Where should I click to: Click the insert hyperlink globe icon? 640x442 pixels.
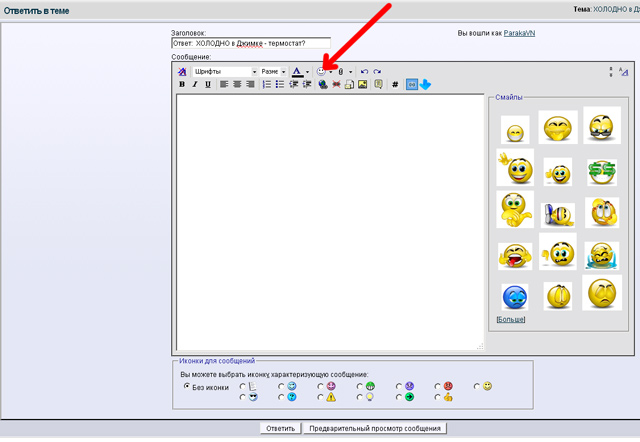322,85
